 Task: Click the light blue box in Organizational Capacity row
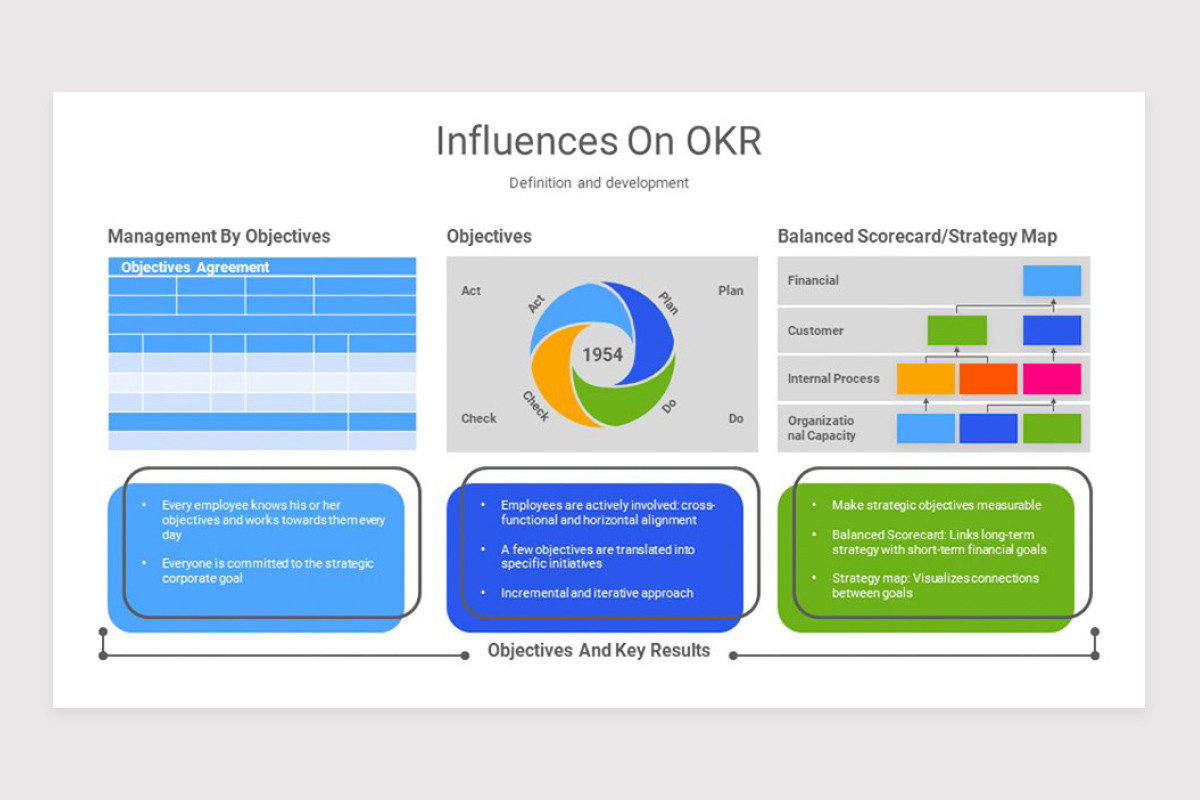(x=926, y=428)
